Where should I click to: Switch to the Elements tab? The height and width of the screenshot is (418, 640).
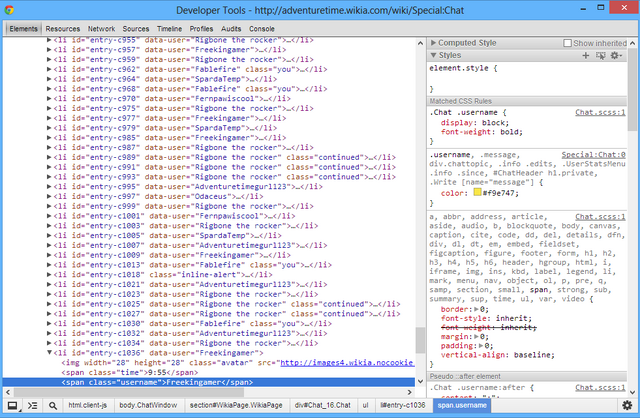coord(23,29)
